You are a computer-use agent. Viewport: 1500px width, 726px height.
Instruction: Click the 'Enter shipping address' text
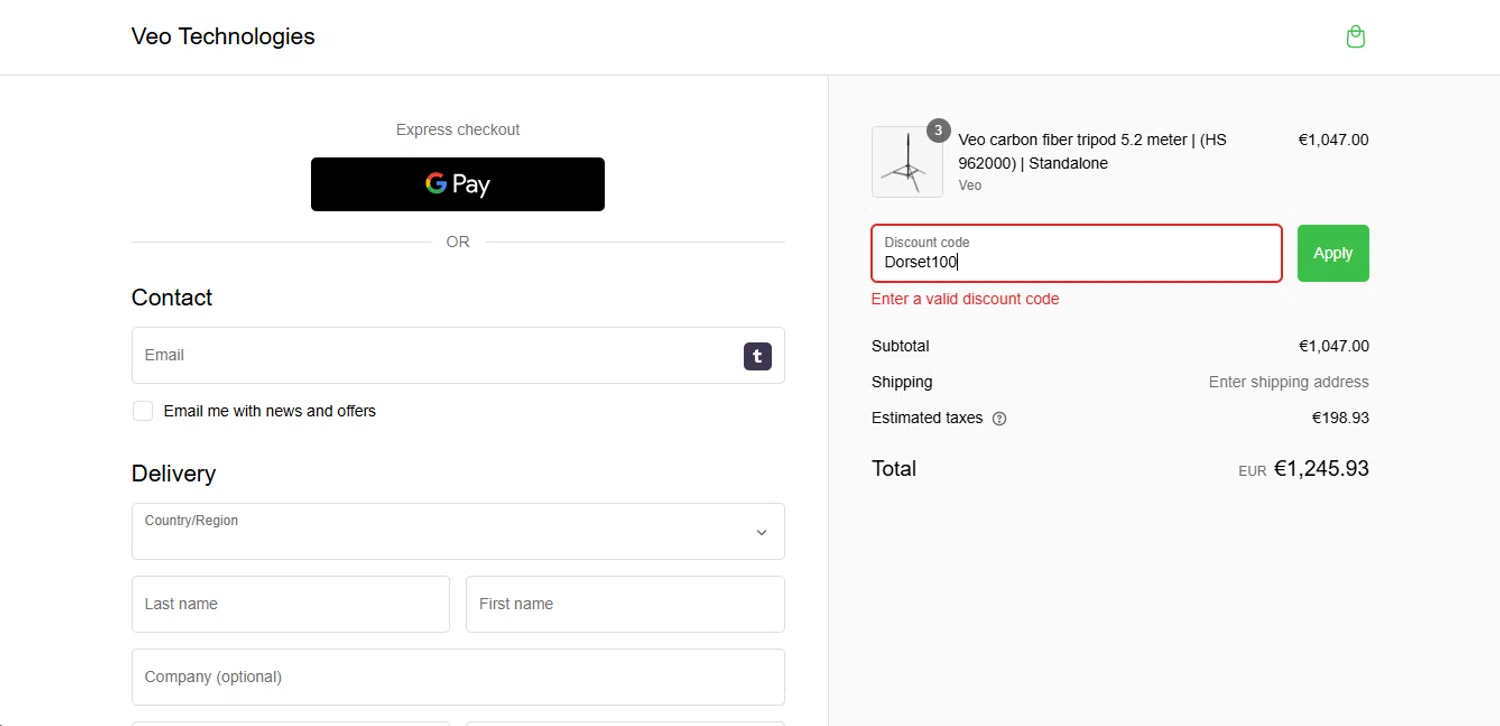(1288, 382)
